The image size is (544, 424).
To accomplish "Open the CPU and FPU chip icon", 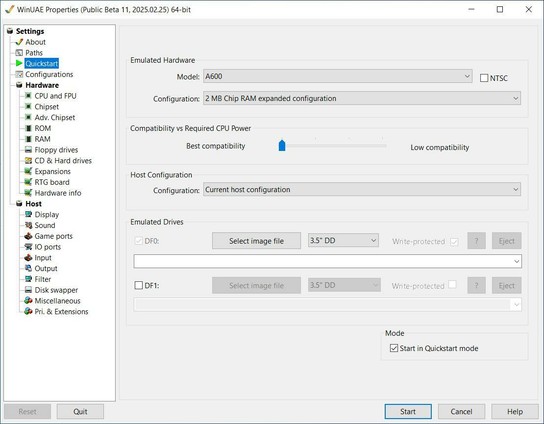I will pyautogui.click(x=28, y=96).
